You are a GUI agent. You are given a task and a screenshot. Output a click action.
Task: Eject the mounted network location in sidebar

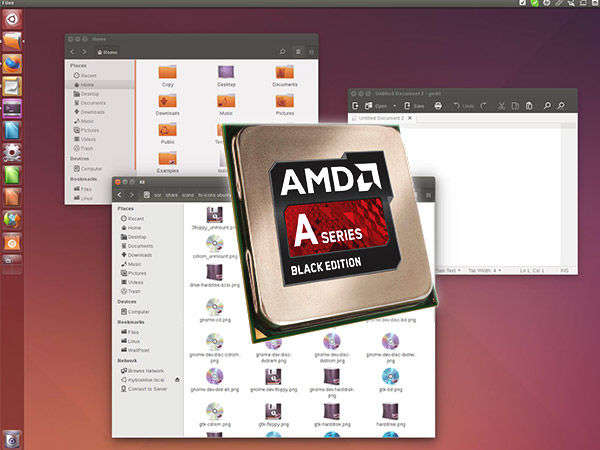tap(177, 379)
